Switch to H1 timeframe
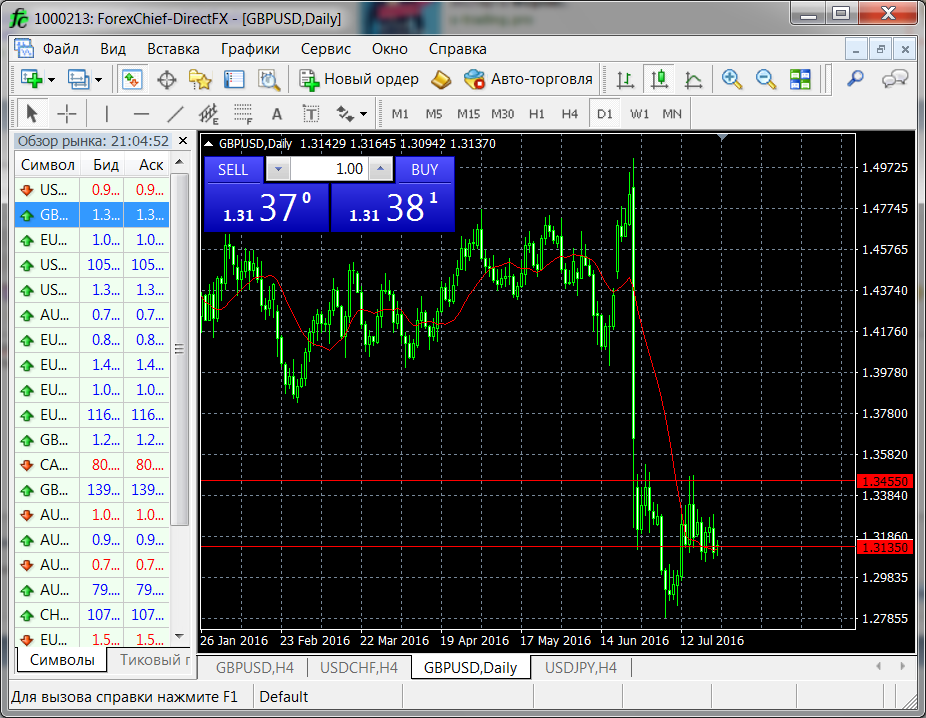 coord(536,114)
